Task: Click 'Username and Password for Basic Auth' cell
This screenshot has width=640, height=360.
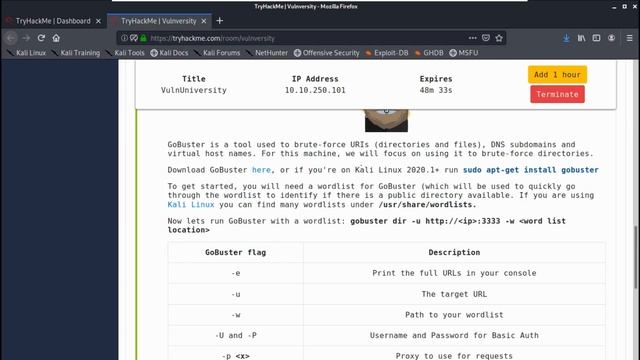Action: point(454,335)
